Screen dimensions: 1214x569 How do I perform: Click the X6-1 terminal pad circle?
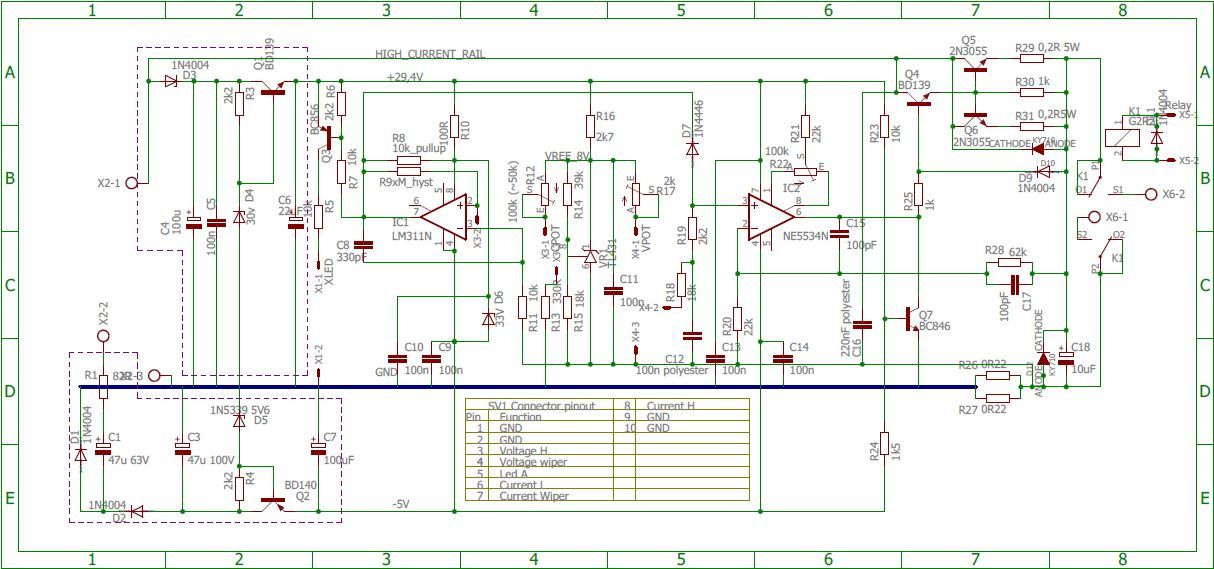coord(1093,217)
